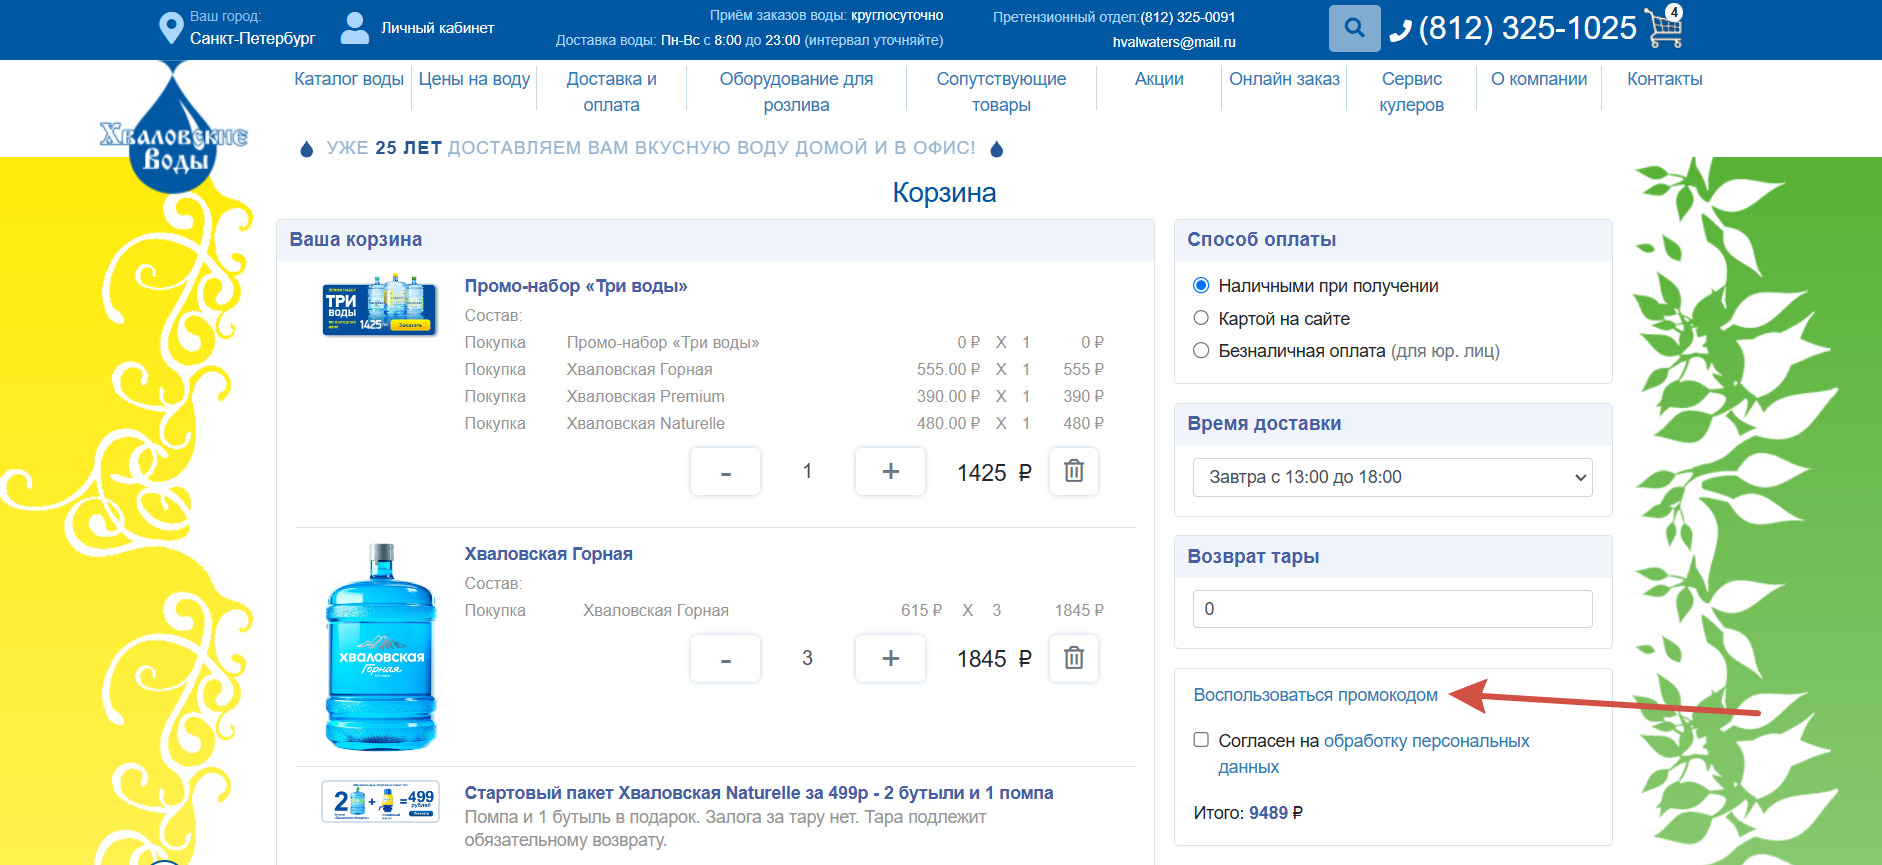
Task: Increase quantity of Промо-набор «Три воды»
Action: pyautogui.click(x=890, y=471)
